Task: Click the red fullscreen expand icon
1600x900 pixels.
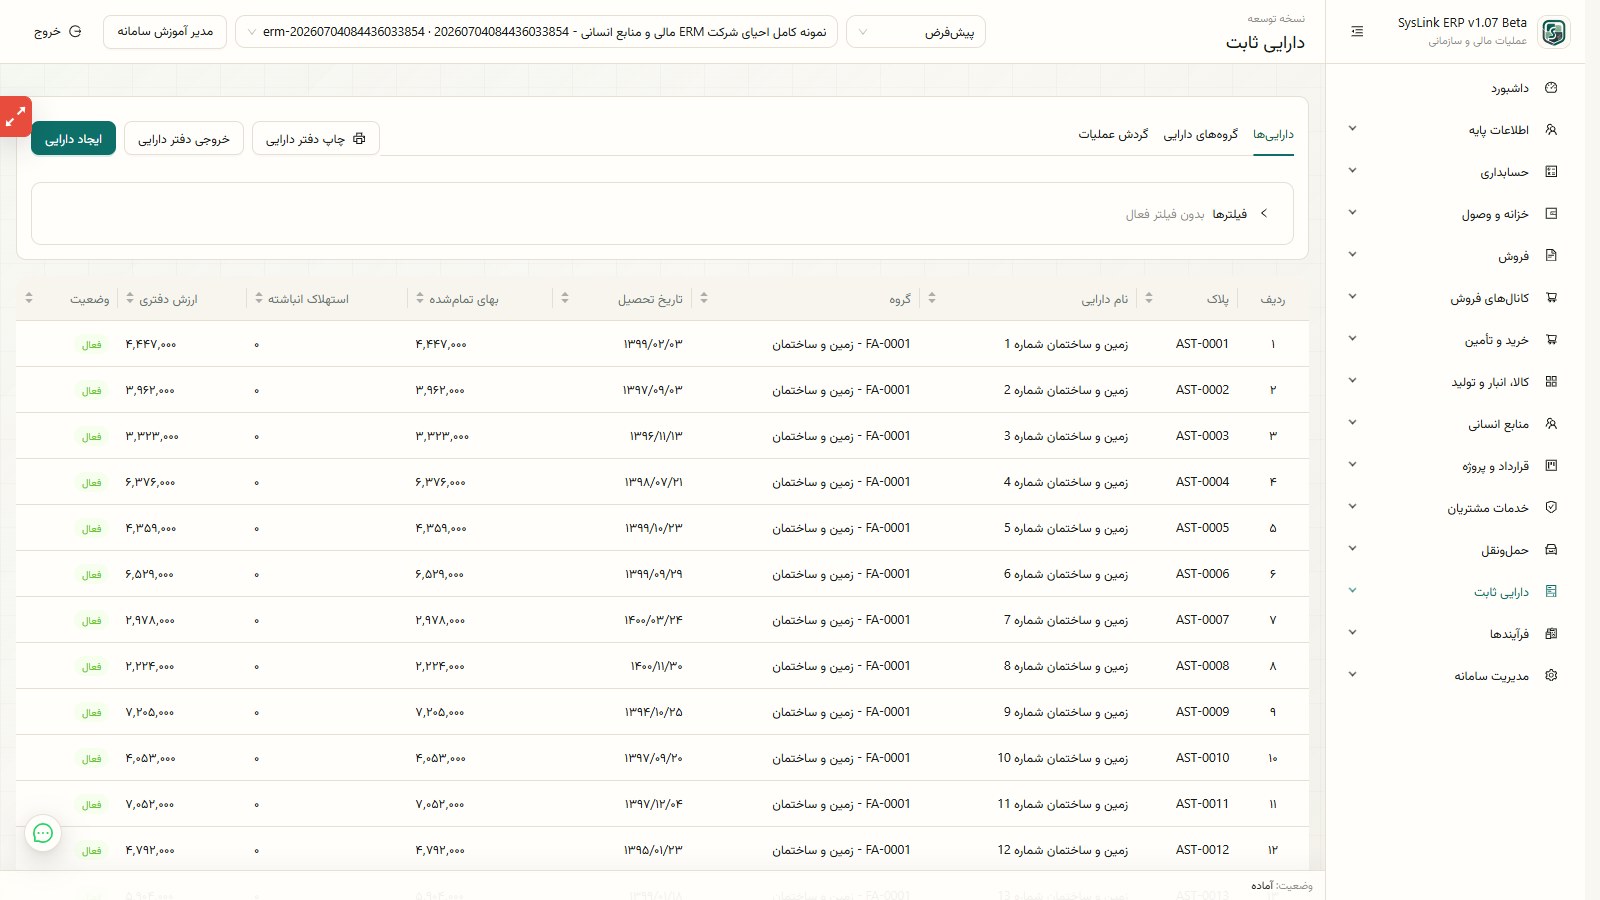Action: point(16,117)
